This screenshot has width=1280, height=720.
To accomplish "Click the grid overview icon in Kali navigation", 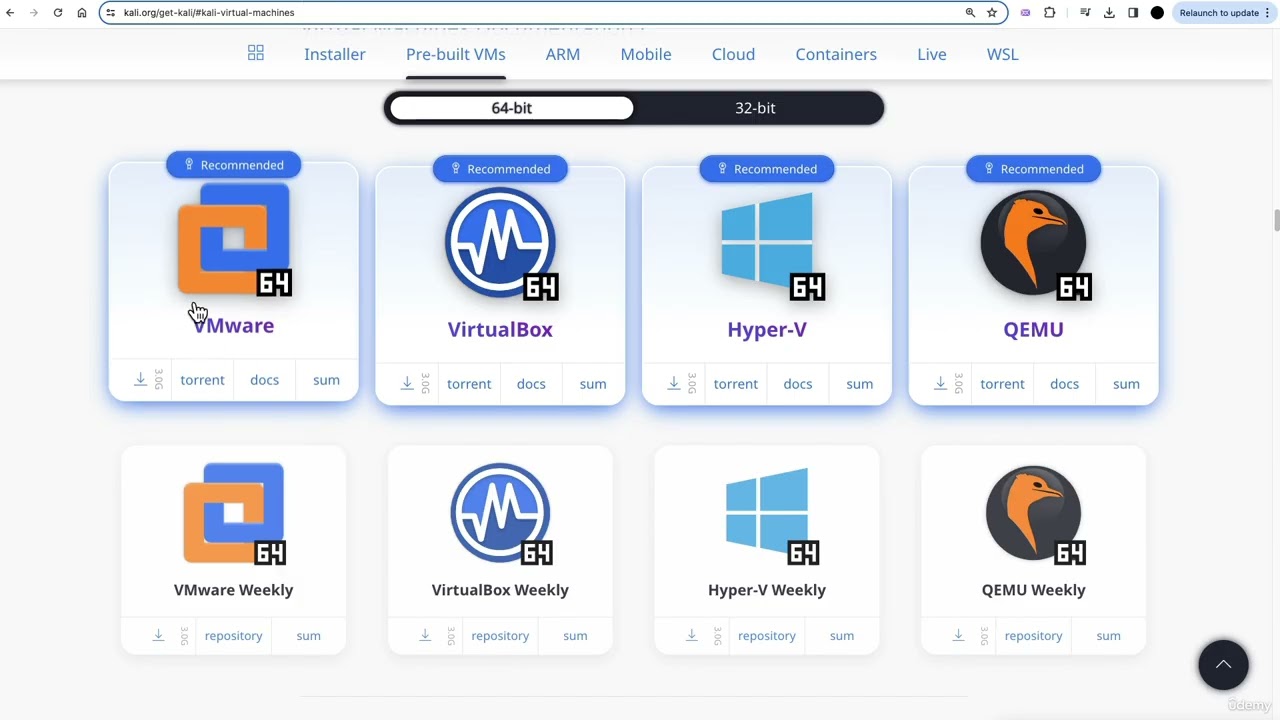I will pyautogui.click(x=256, y=53).
